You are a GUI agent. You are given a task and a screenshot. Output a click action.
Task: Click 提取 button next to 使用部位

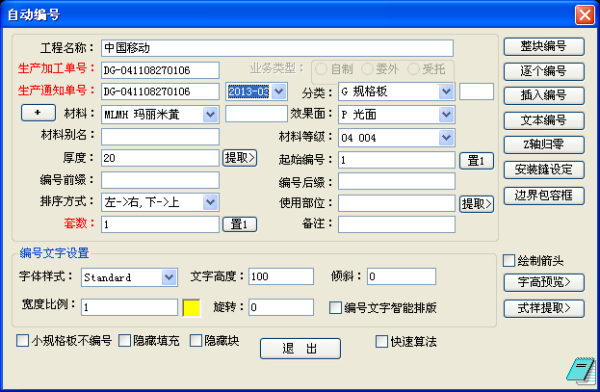pyautogui.click(x=476, y=204)
